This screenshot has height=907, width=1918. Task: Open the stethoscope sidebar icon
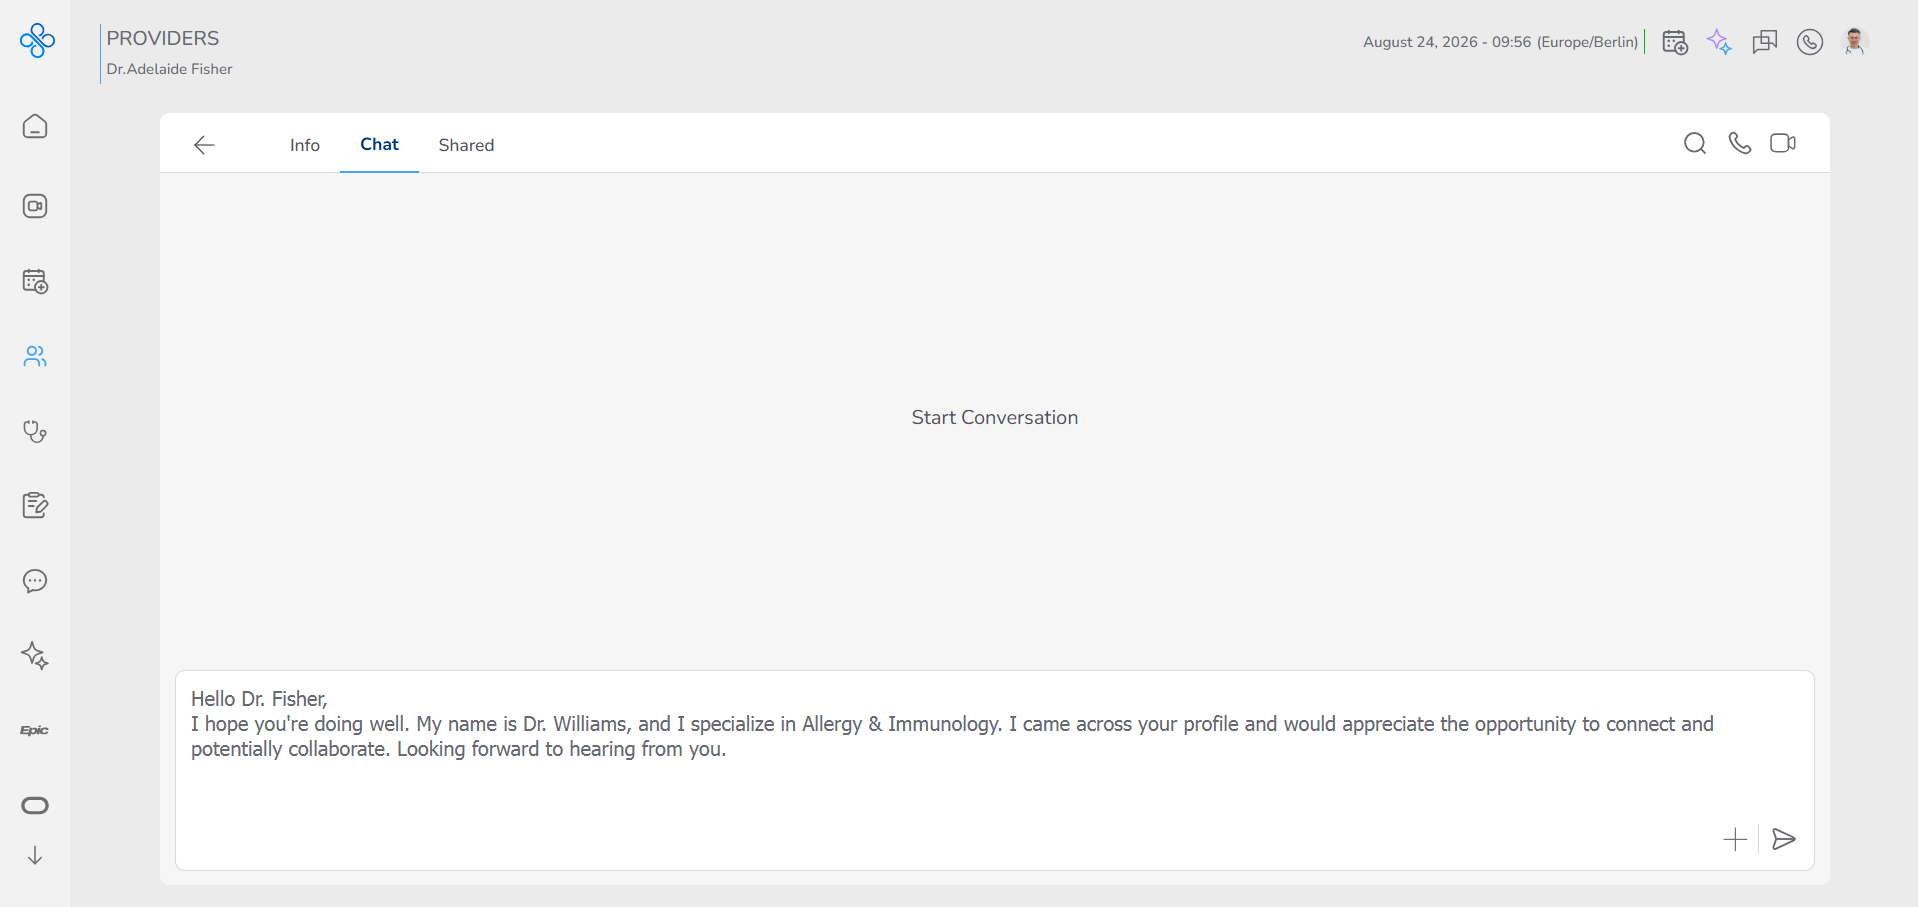35,431
